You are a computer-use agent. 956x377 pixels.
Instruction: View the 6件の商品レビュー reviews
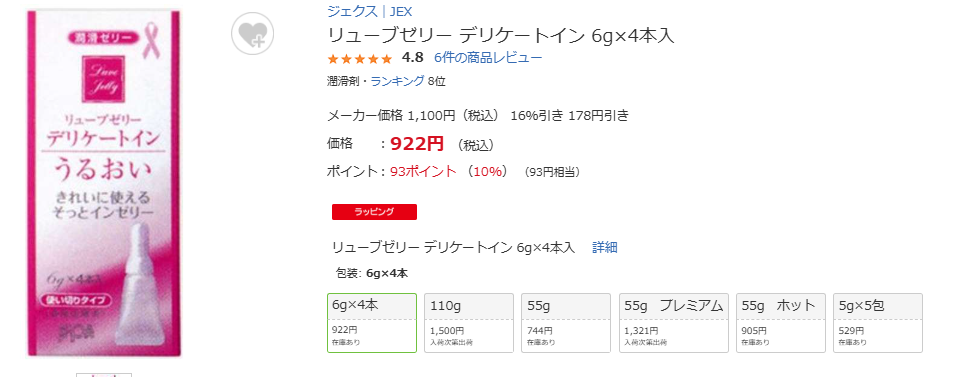[x=488, y=58]
